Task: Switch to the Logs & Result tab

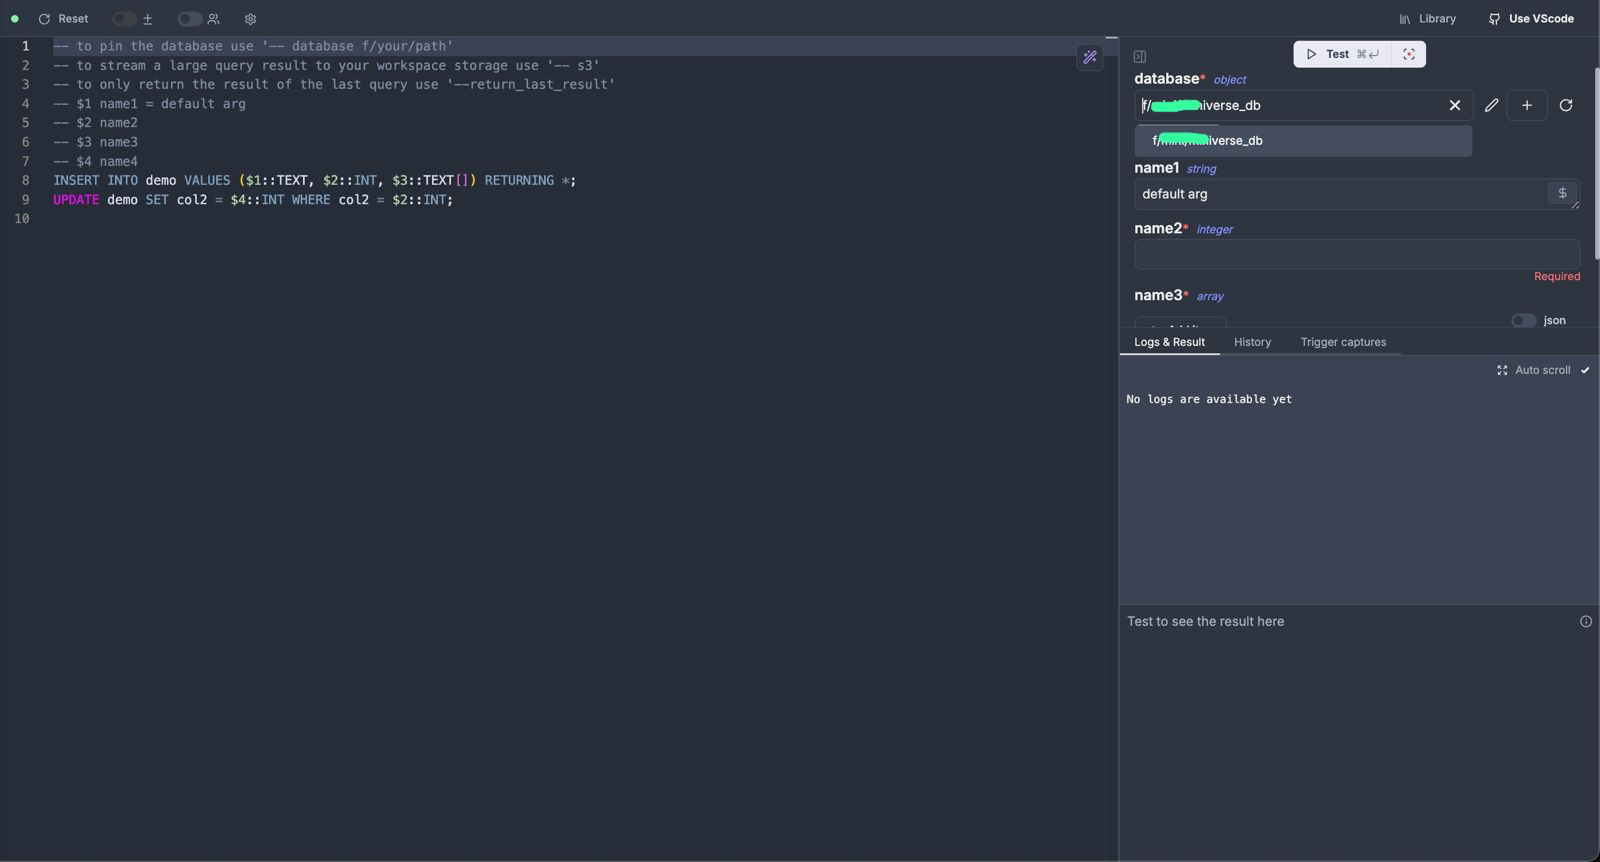Action: (1169, 342)
